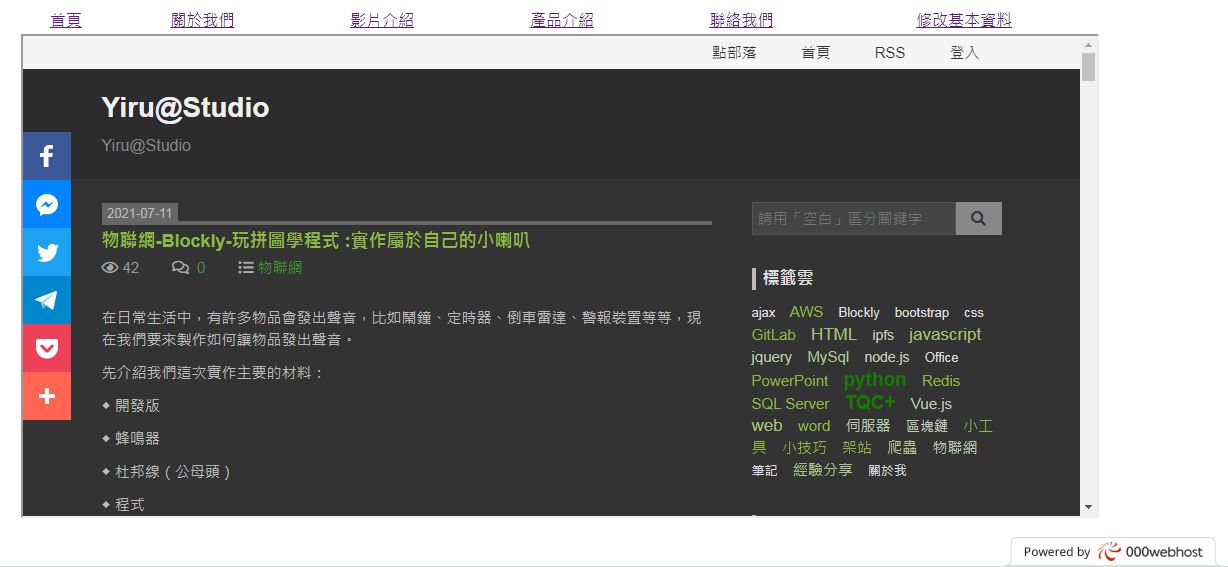Click the category list icon

[x=246, y=267]
